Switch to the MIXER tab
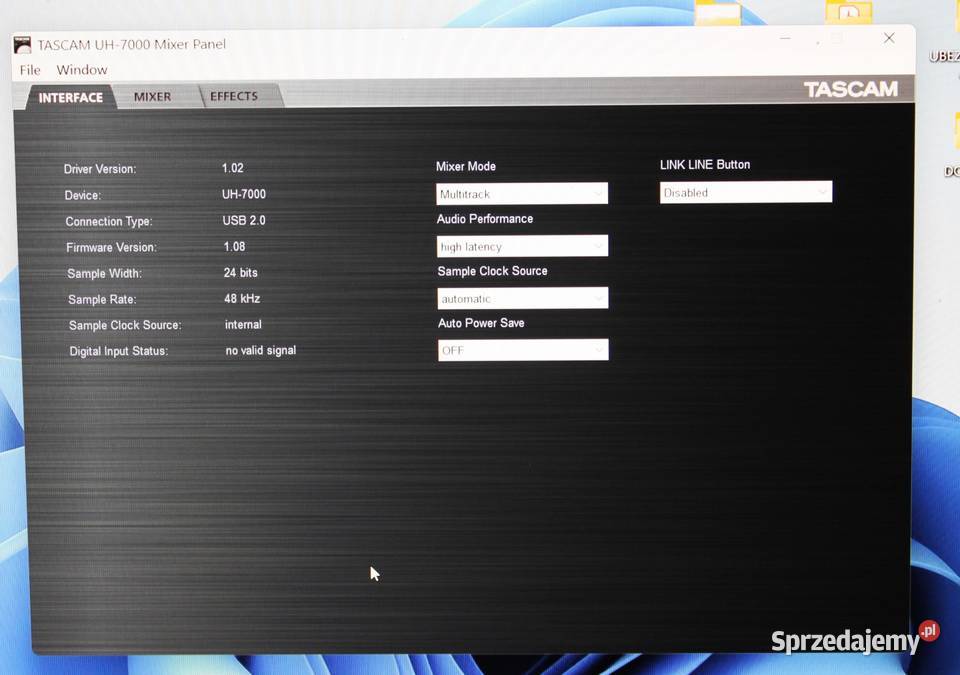960x675 pixels. coord(152,97)
